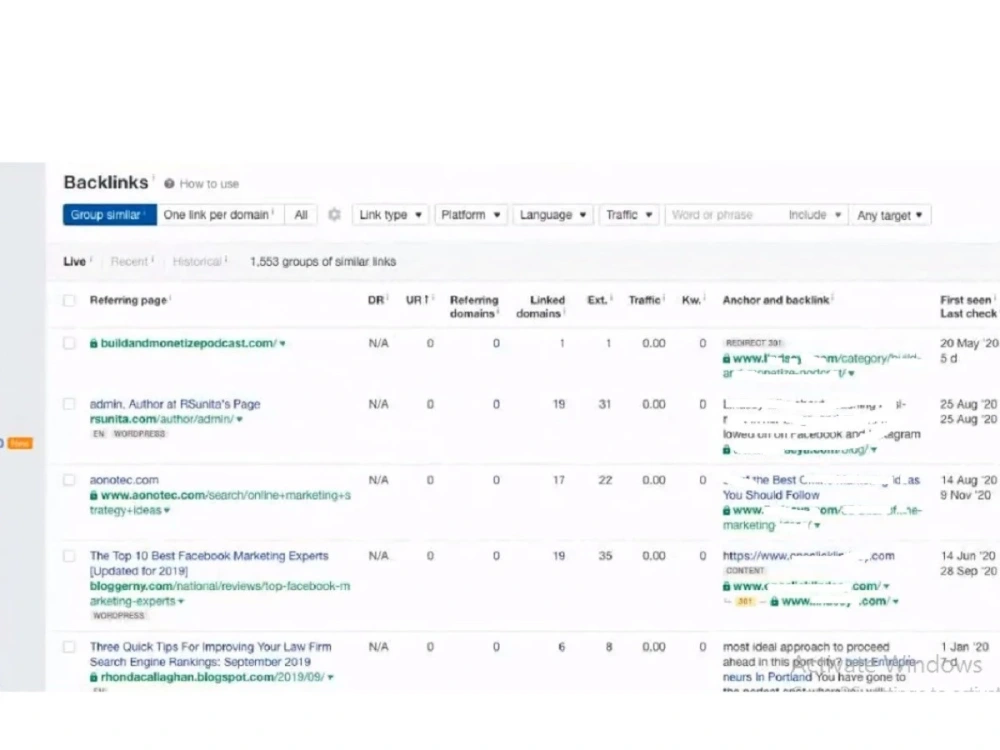Image resolution: width=1000 pixels, height=750 pixels.
Task: Click the lock icon beside buildandmonetizepodcast.com
Action: coord(94,343)
